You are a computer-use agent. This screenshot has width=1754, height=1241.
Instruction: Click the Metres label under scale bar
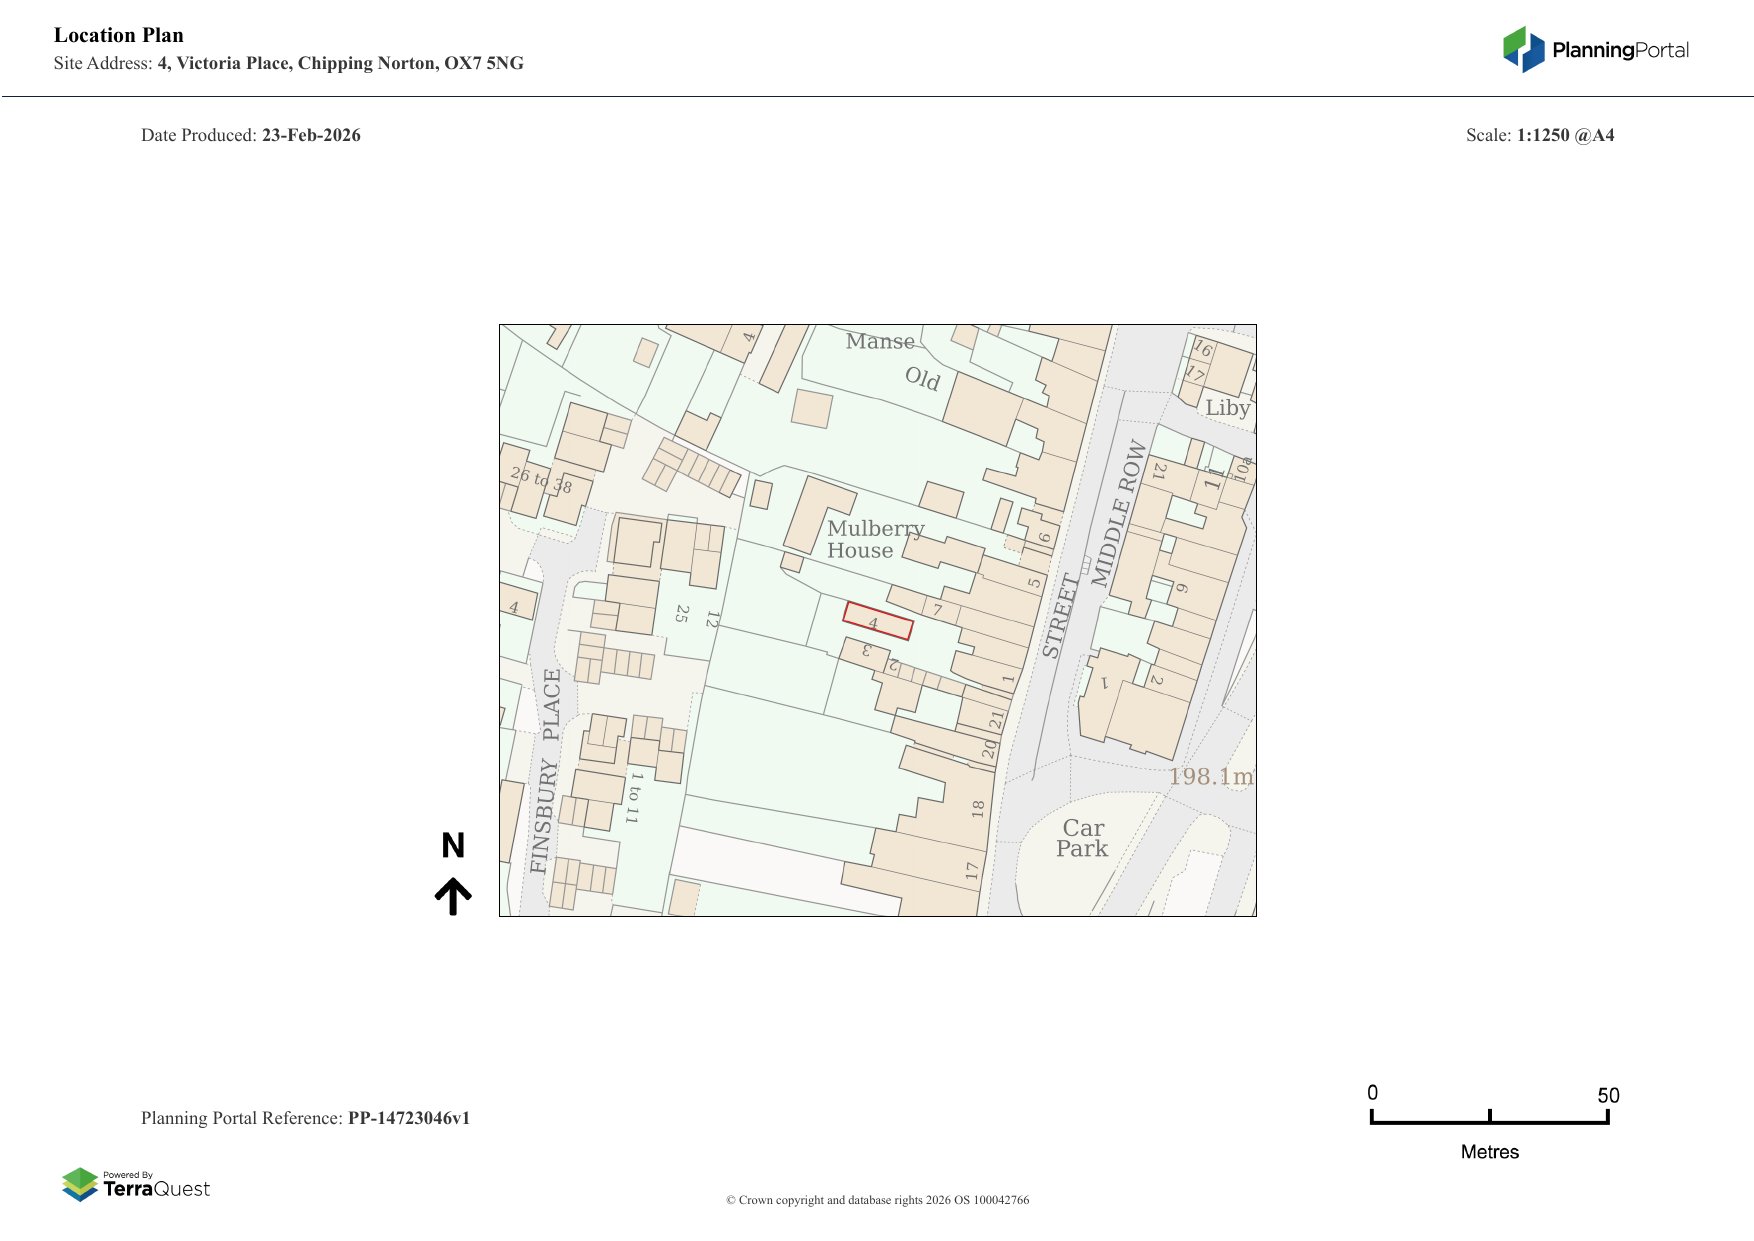[x=1489, y=1152]
